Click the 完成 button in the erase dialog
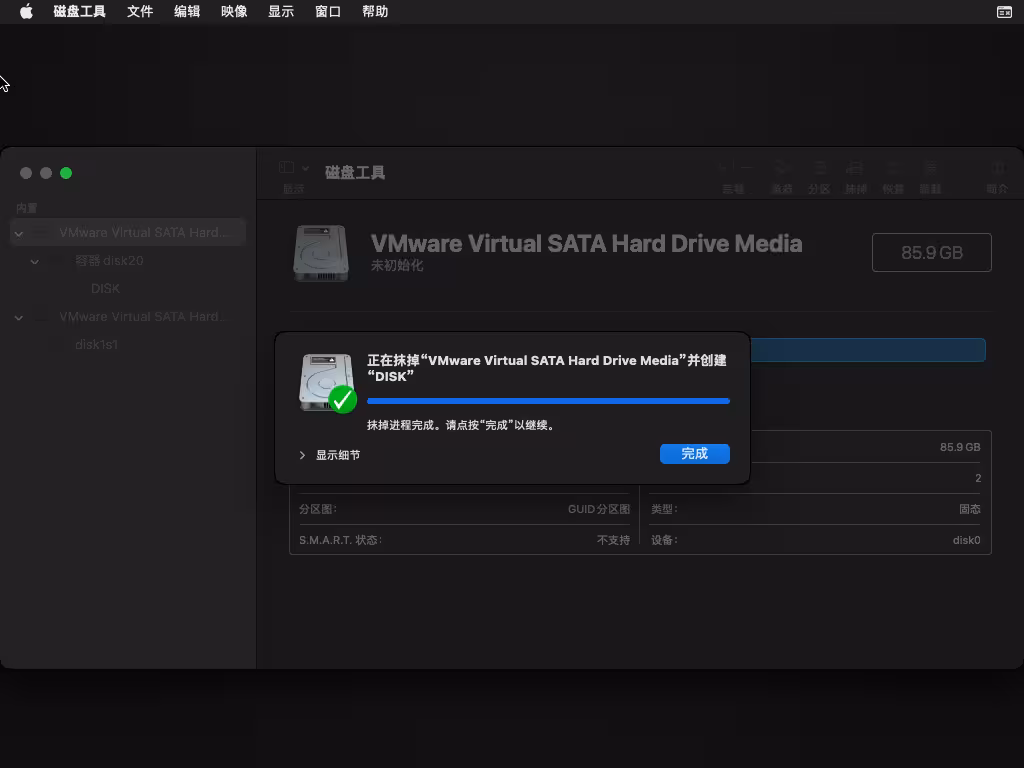This screenshot has height=768, width=1024. point(694,454)
